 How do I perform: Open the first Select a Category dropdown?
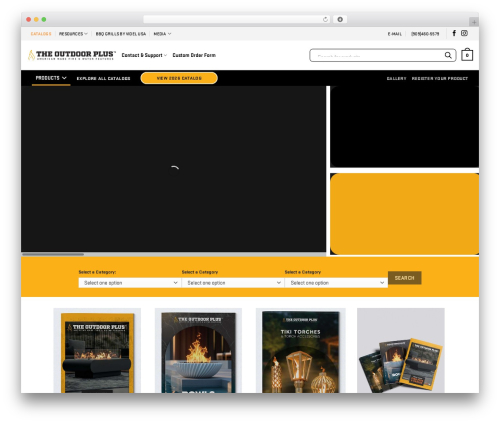pos(130,283)
